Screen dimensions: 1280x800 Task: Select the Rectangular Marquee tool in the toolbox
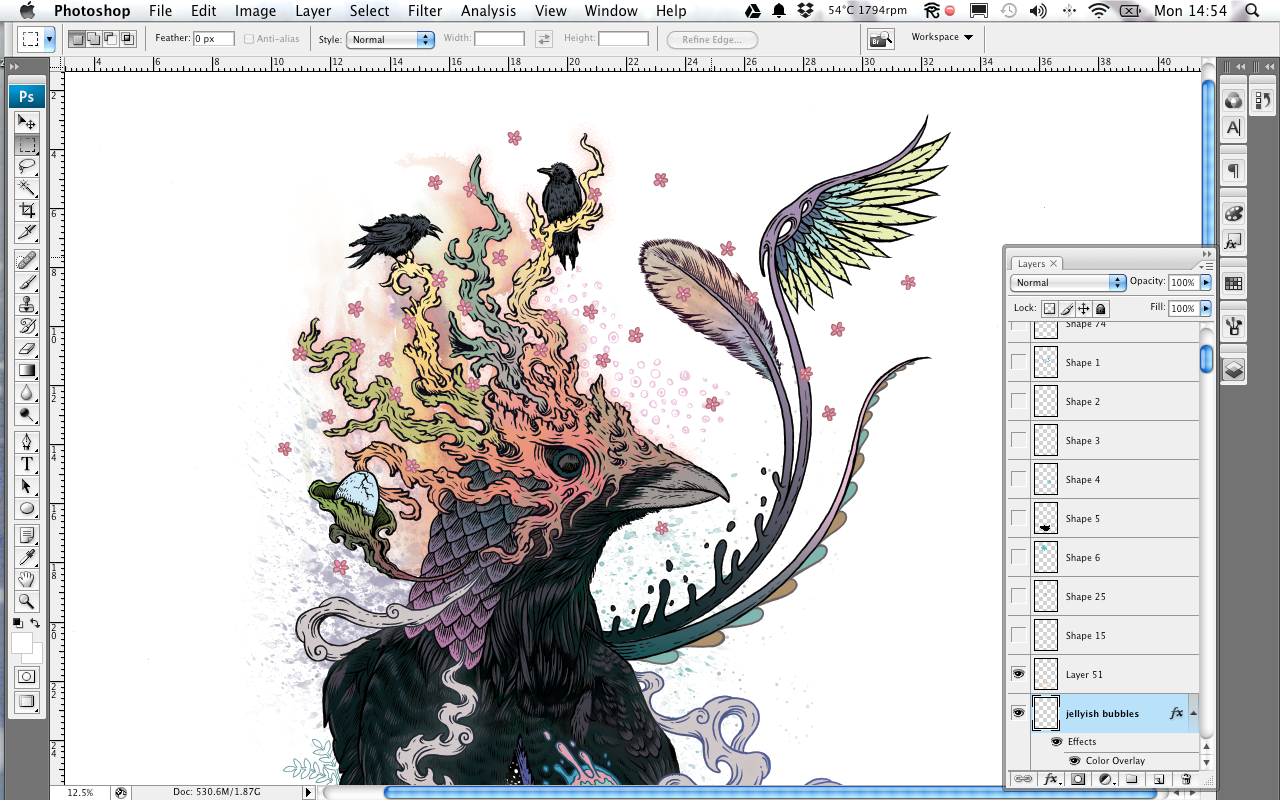click(x=27, y=144)
